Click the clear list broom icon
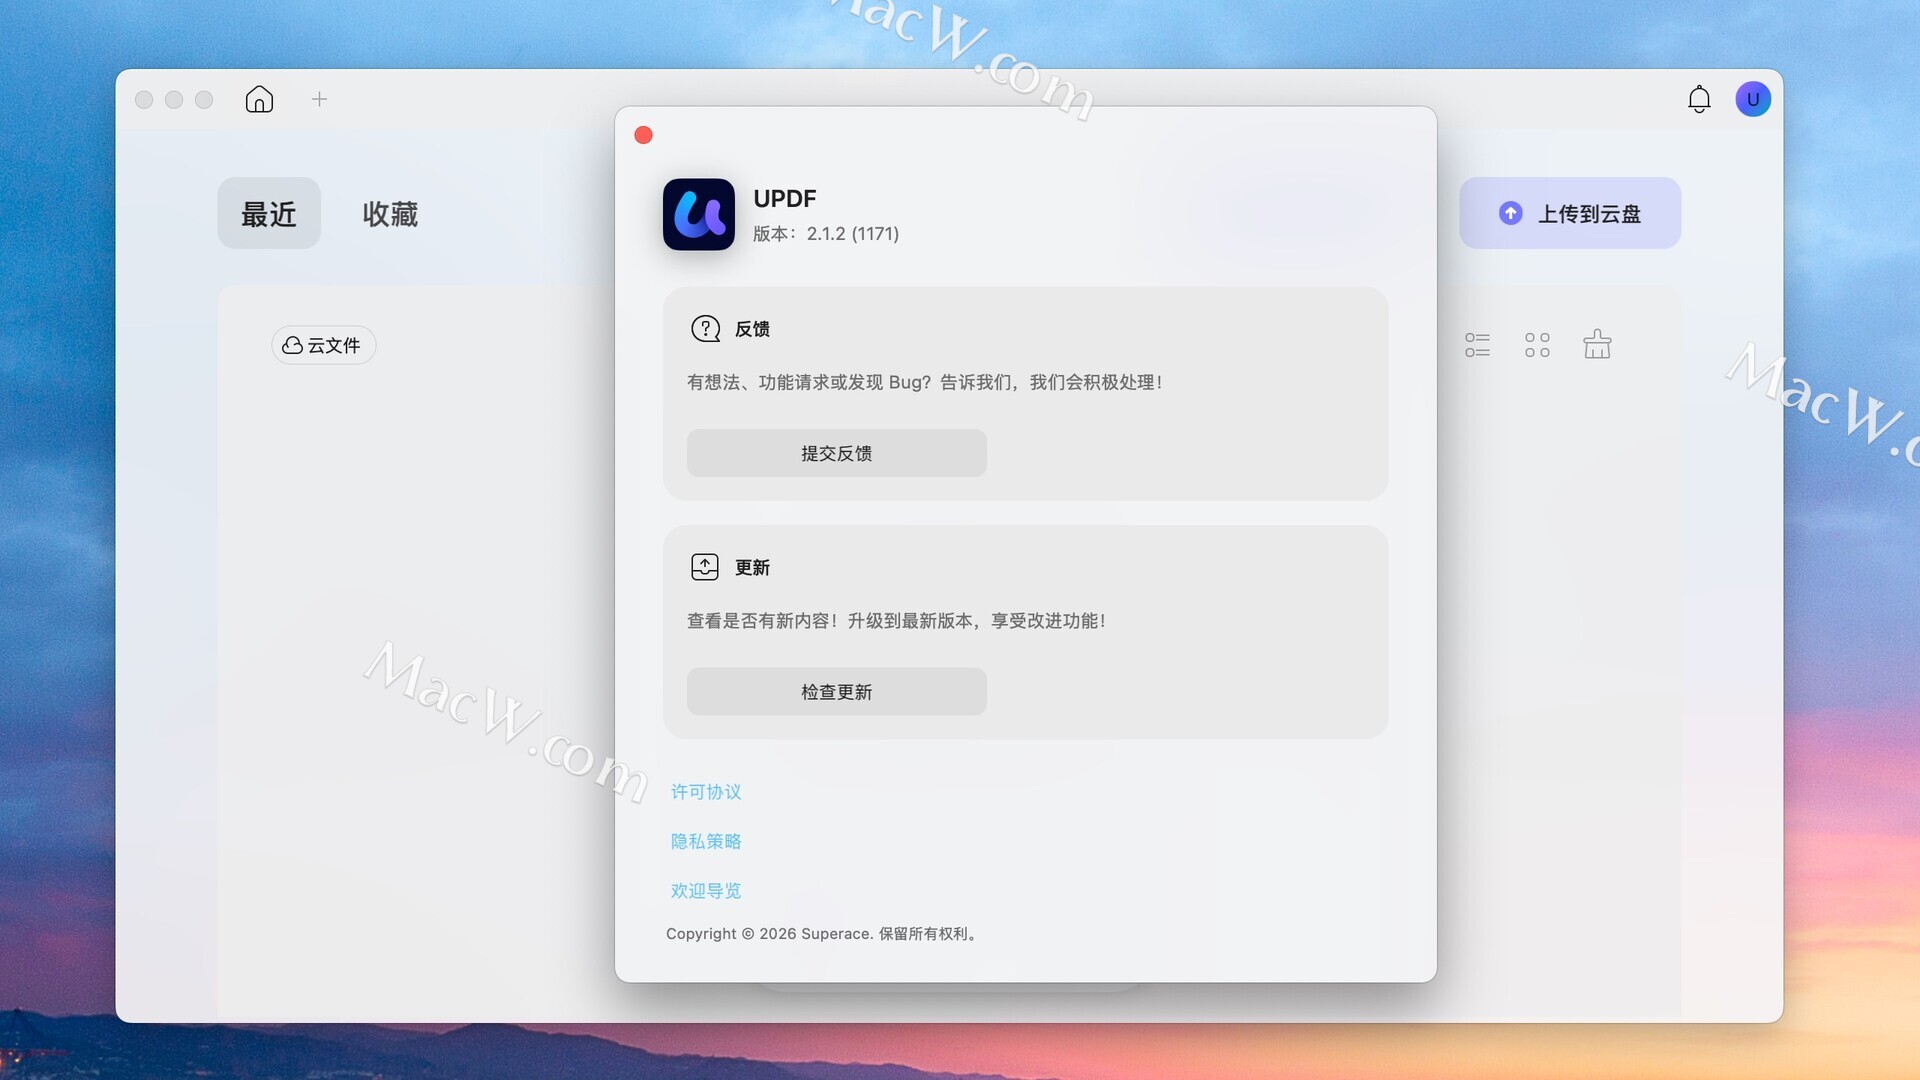This screenshot has width=1920, height=1080. (1597, 344)
